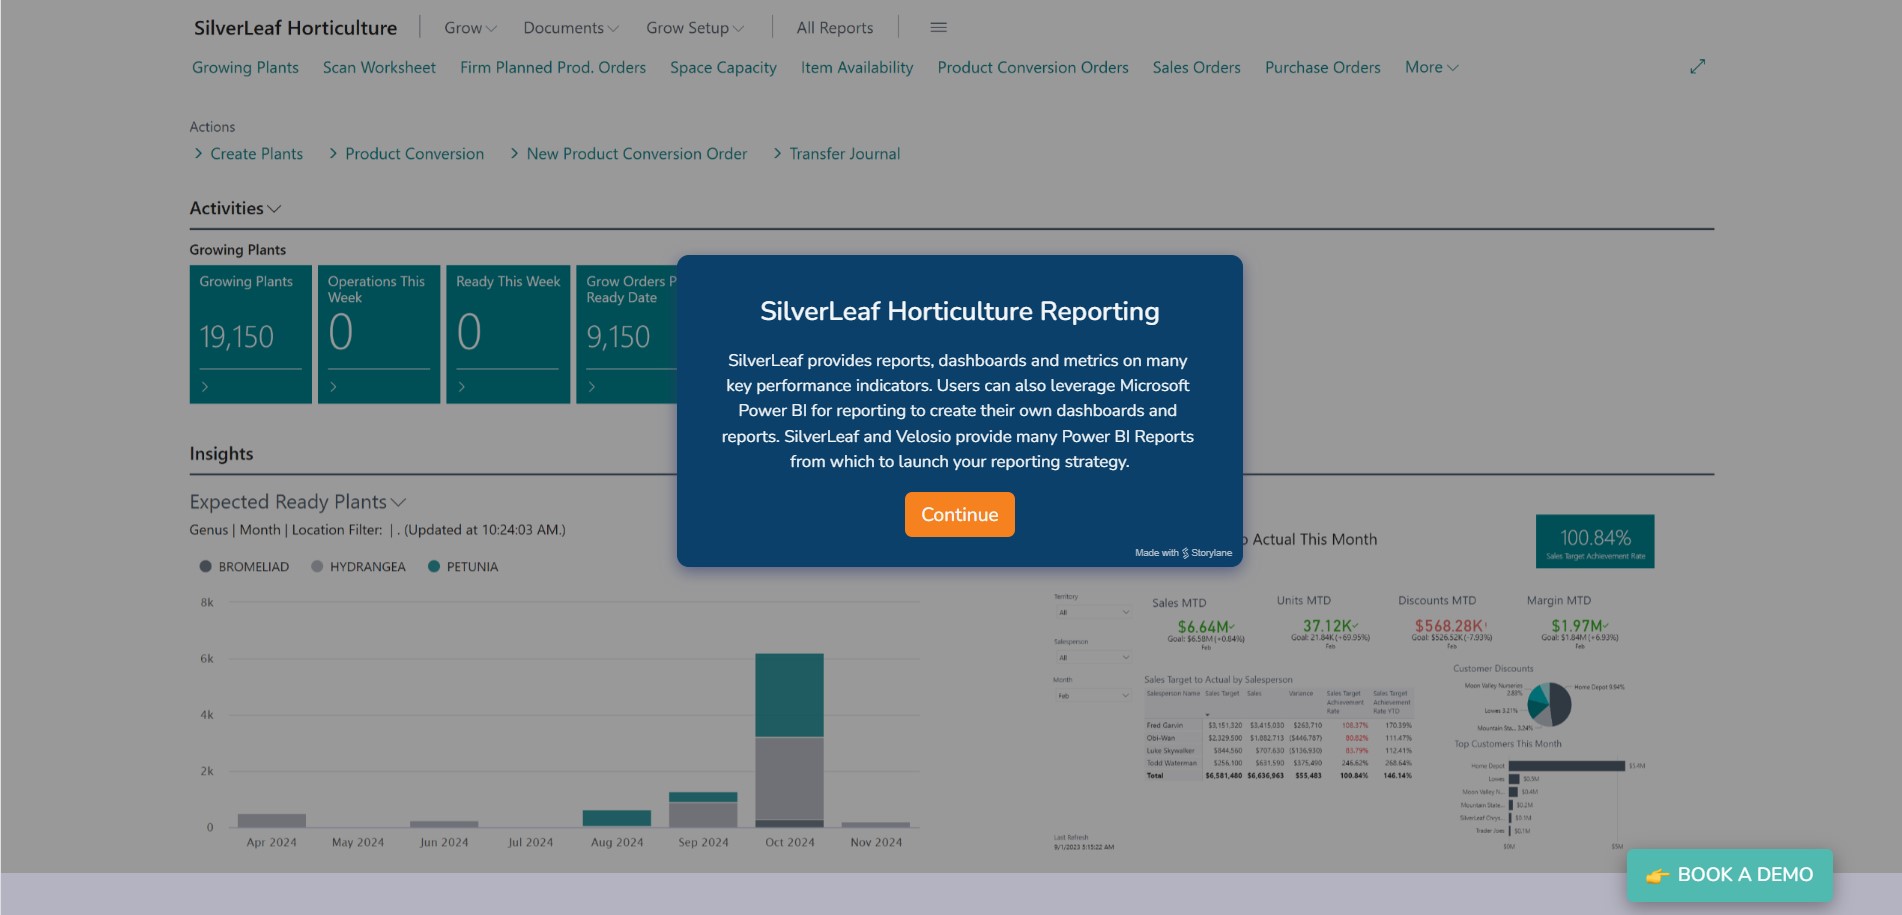Open the Salesperson filter dropdown
Viewport: 1902px width, 915px height.
click(x=1093, y=657)
